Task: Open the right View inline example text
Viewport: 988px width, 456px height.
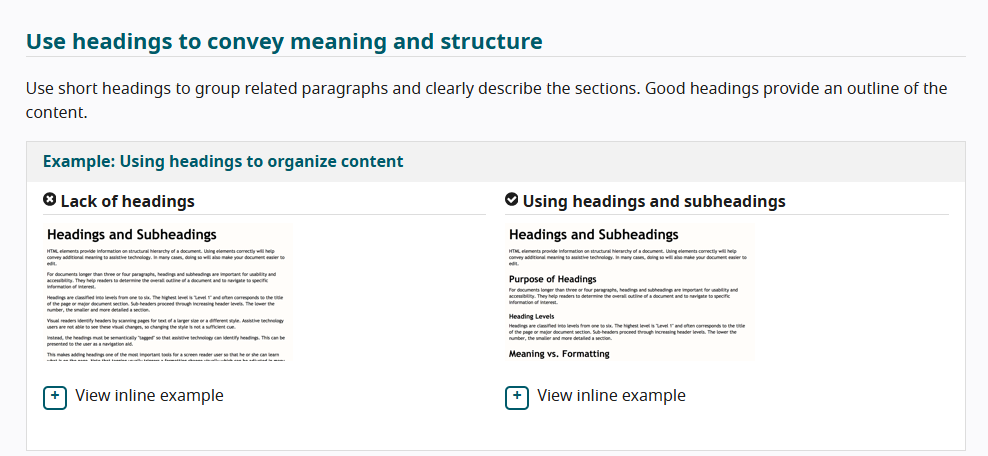Action: [611, 396]
